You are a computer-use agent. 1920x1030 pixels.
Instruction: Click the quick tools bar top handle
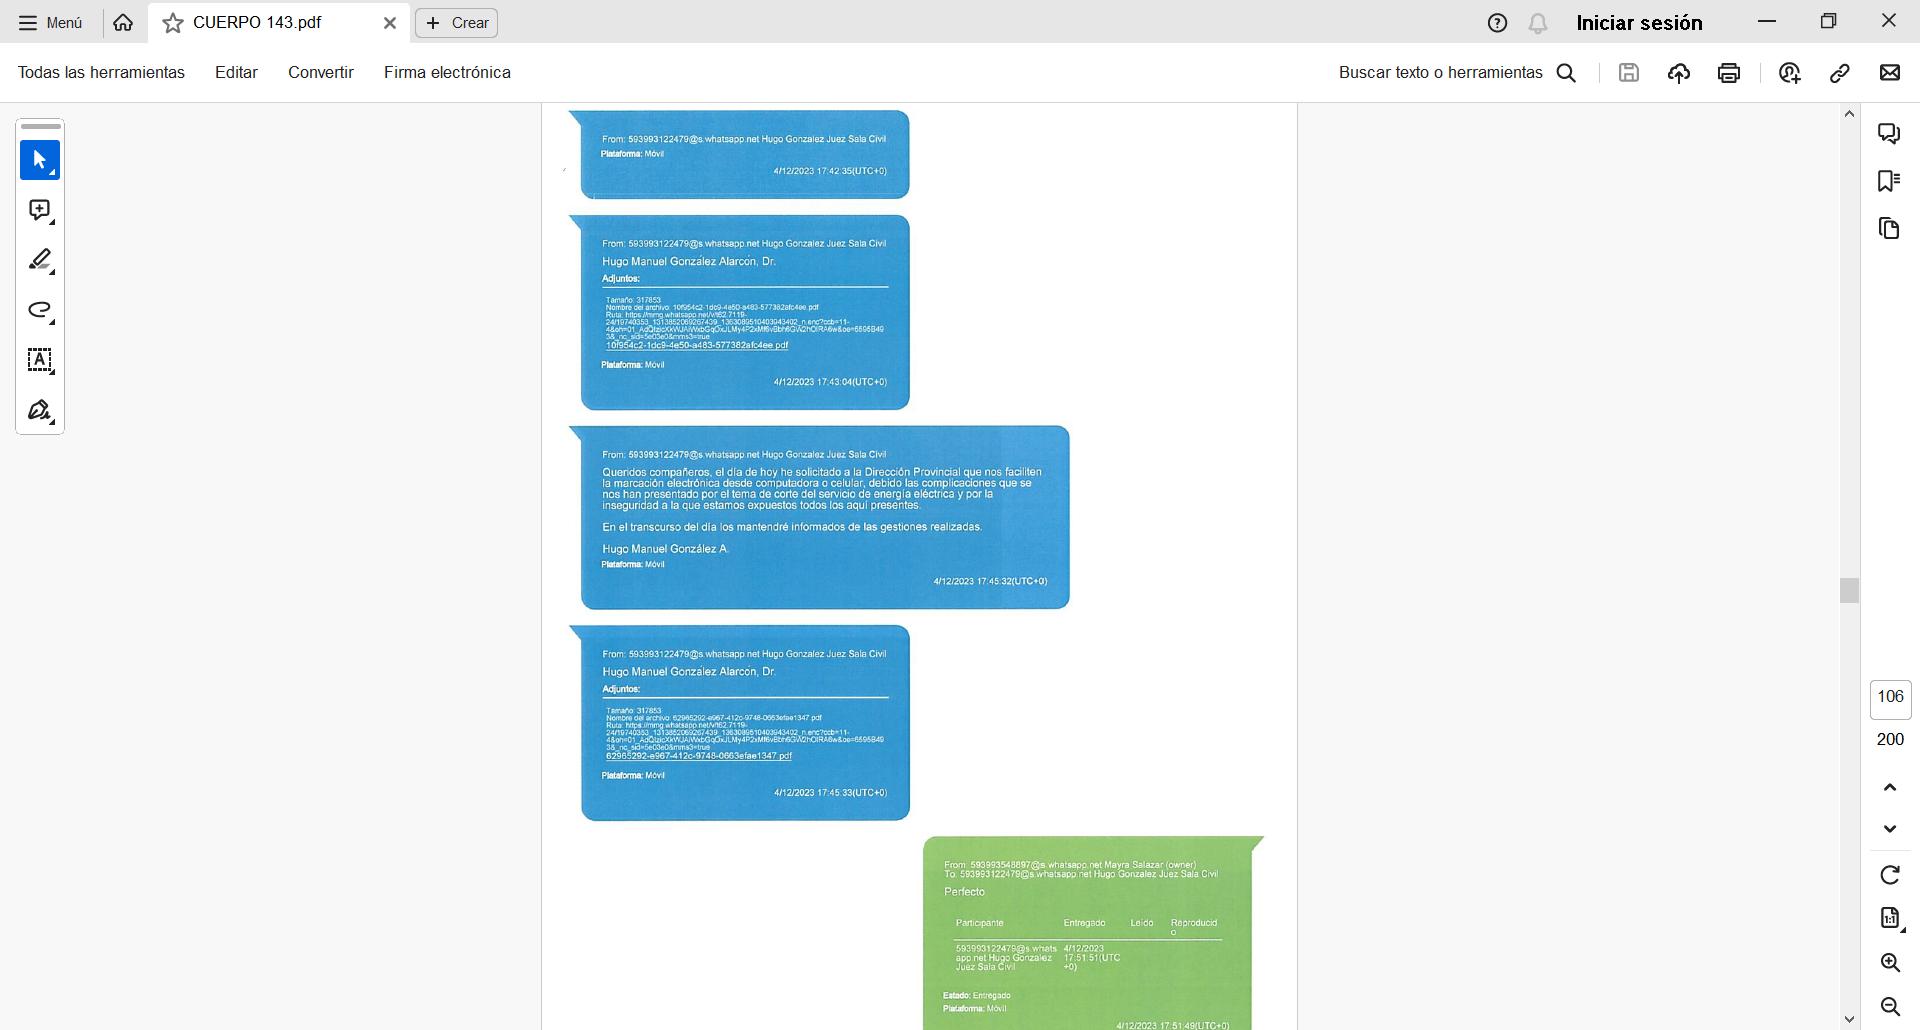click(x=40, y=127)
